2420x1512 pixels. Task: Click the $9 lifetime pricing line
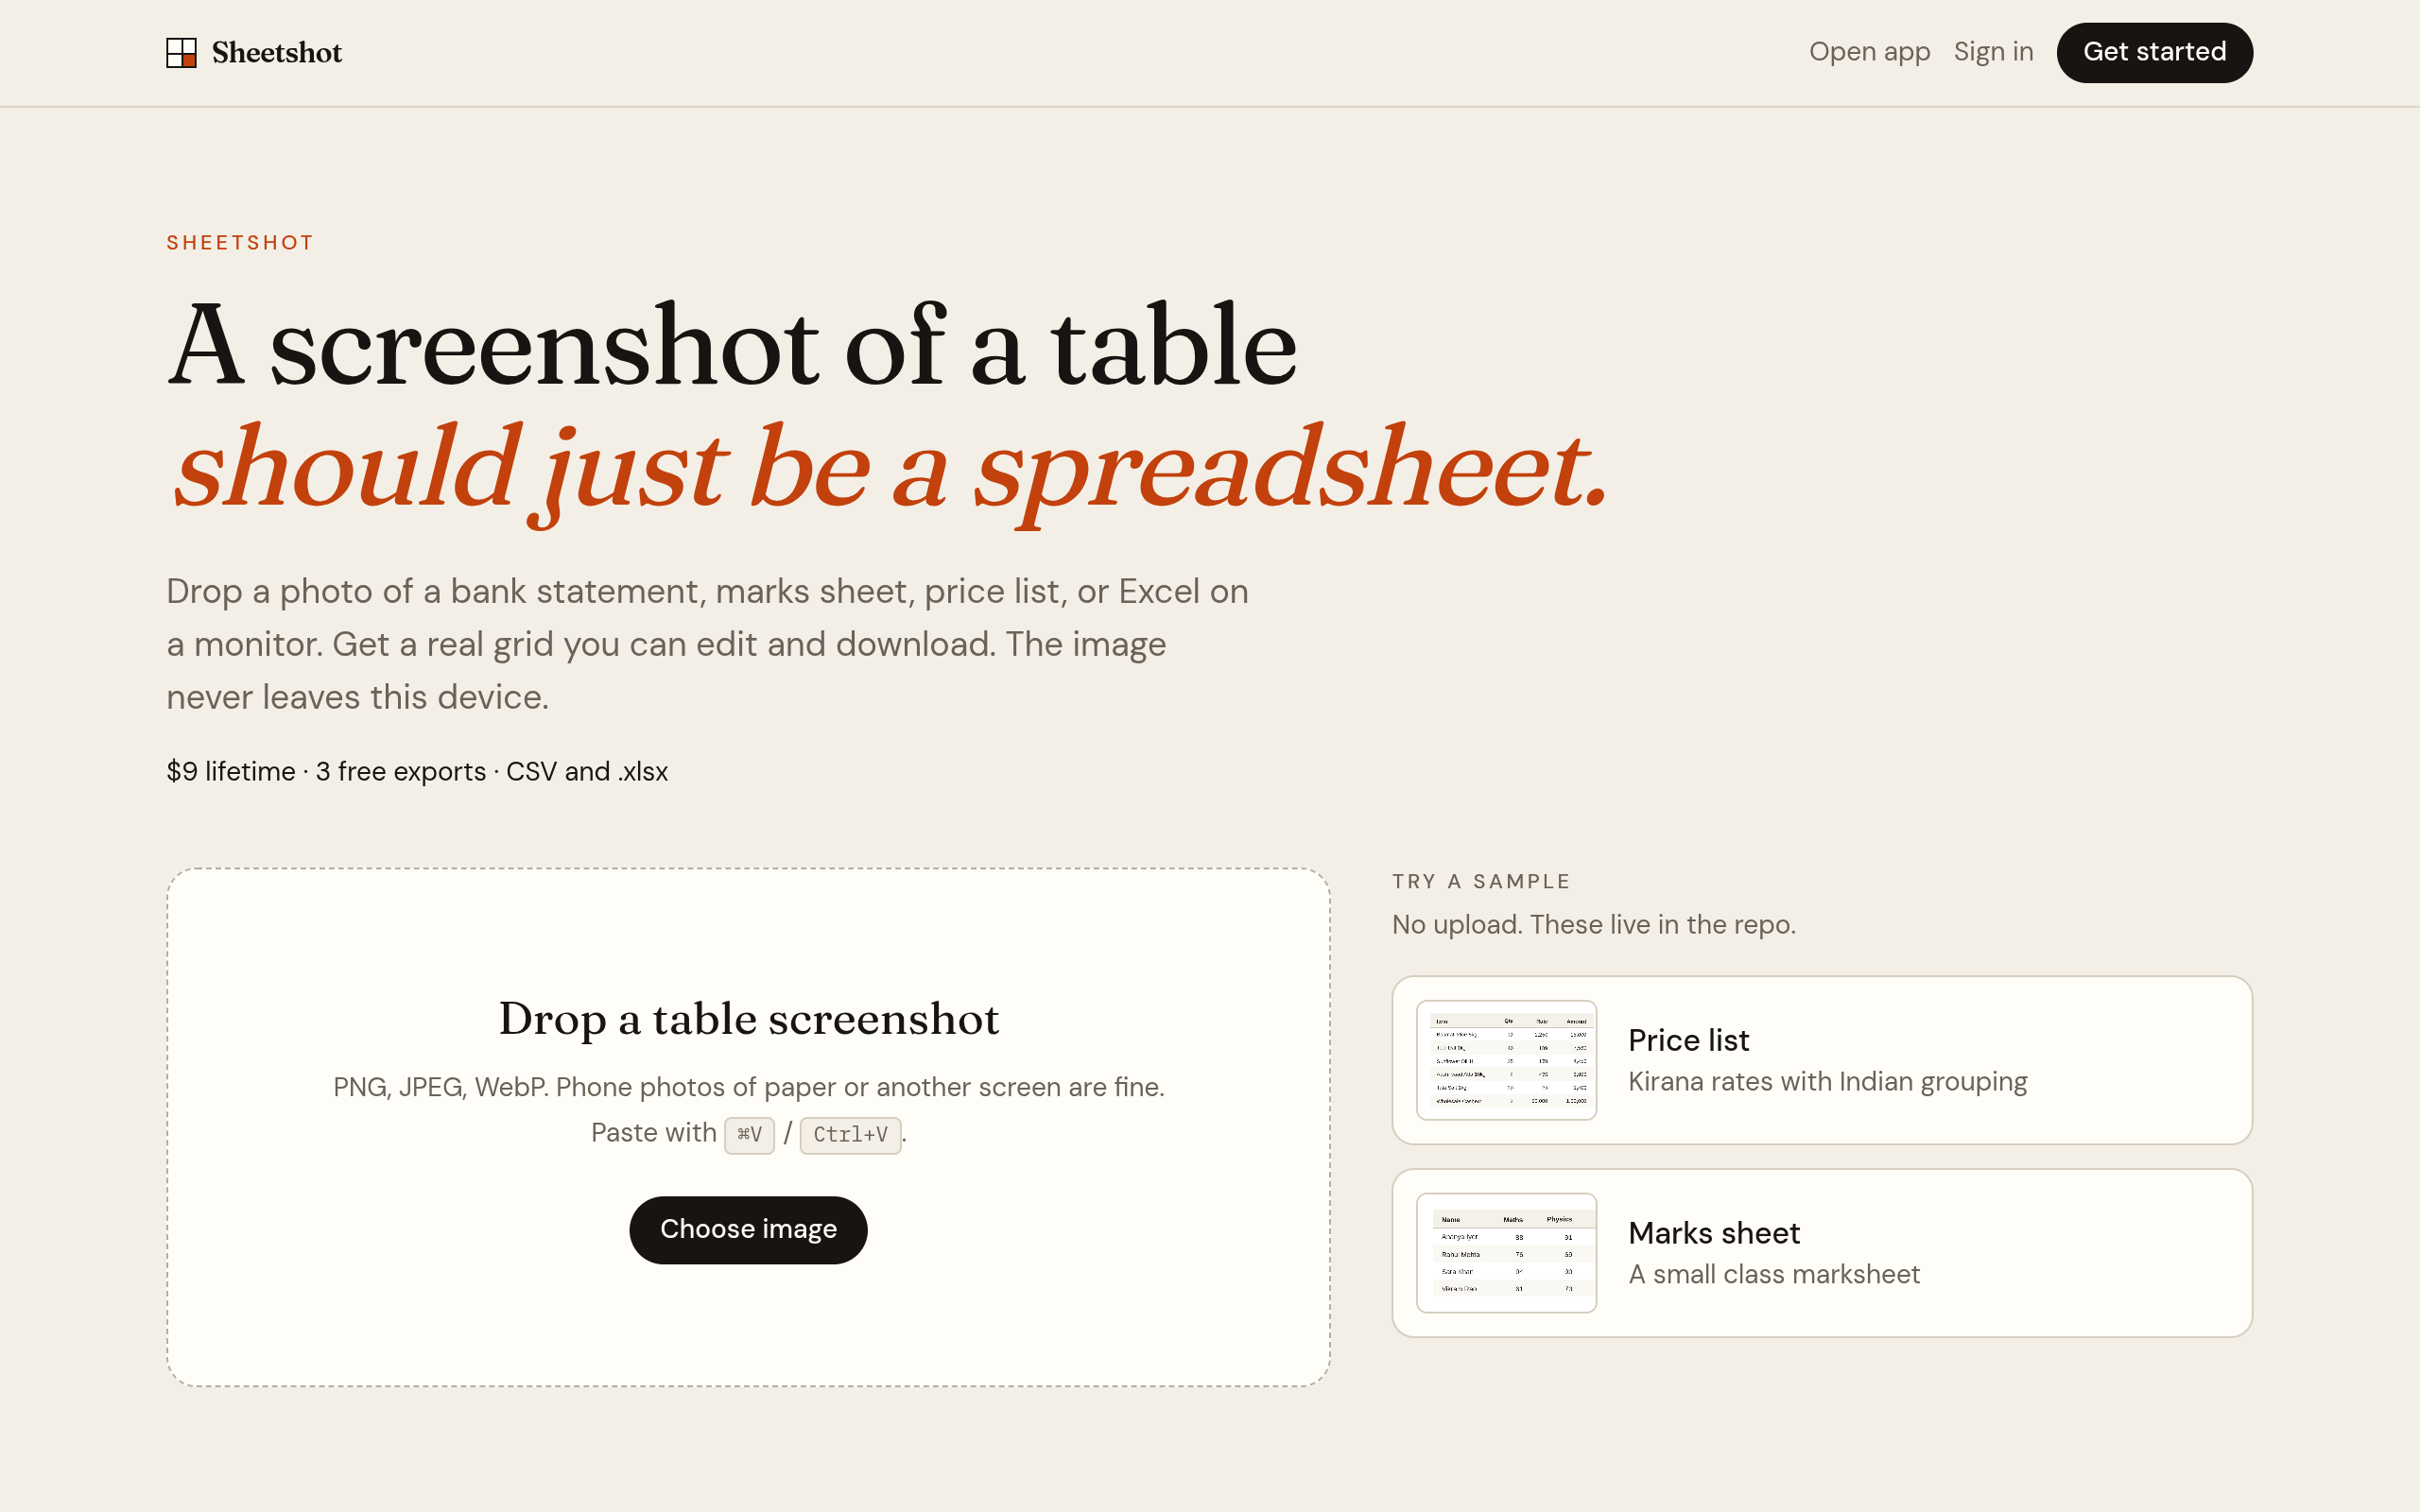[x=417, y=772]
